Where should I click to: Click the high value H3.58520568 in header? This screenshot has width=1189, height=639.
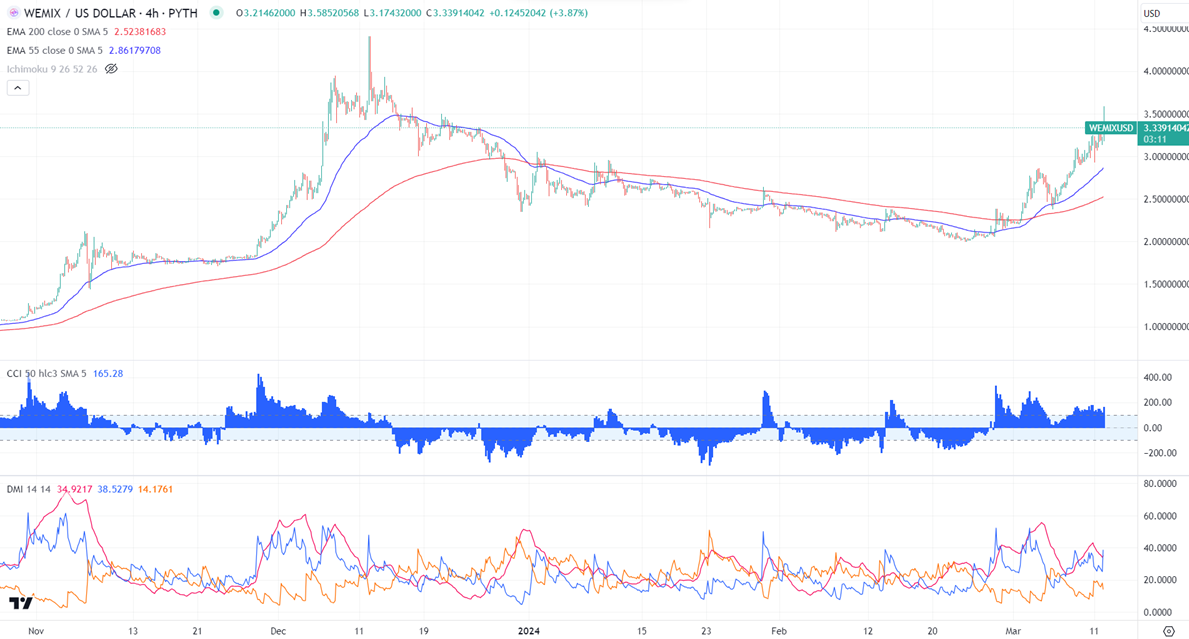click(x=329, y=13)
